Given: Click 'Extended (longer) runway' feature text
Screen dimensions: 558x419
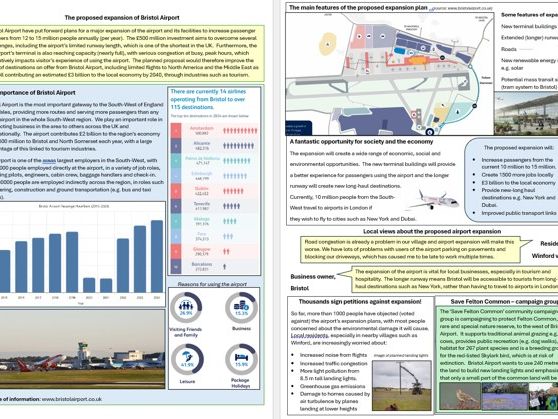Looking at the screenshot, I should [x=529, y=37].
